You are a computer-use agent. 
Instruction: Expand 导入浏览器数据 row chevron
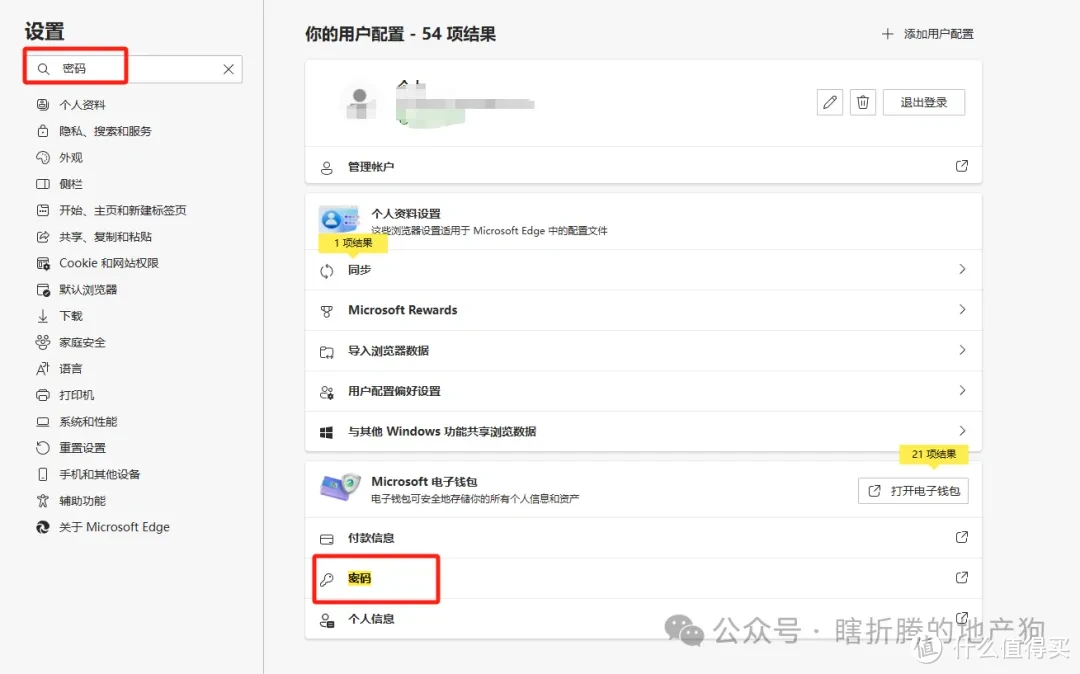tap(962, 350)
